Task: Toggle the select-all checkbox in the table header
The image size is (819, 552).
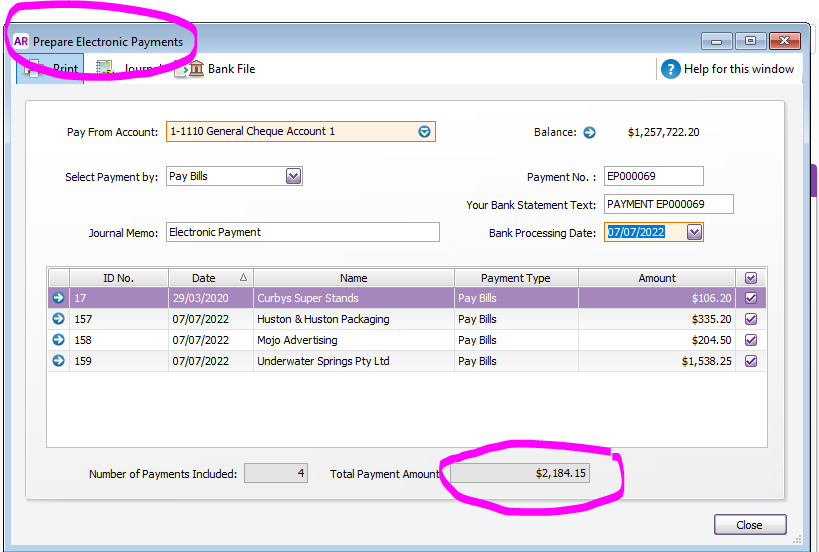Action: point(751,278)
